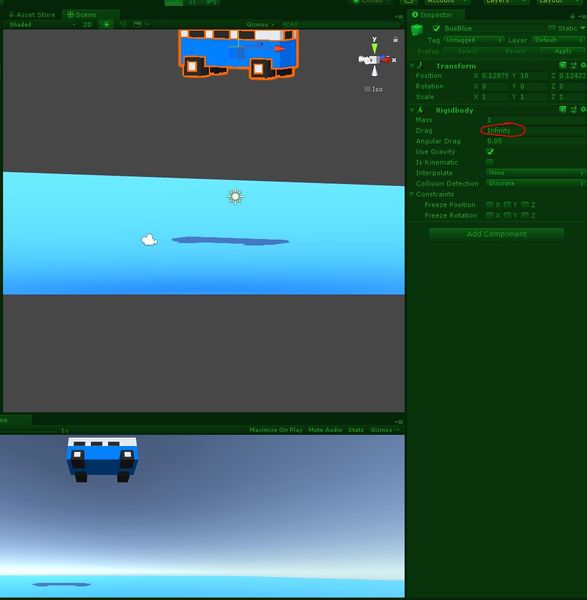Click the Add Component button
The height and width of the screenshot is (600, 587).
point(496,234)
